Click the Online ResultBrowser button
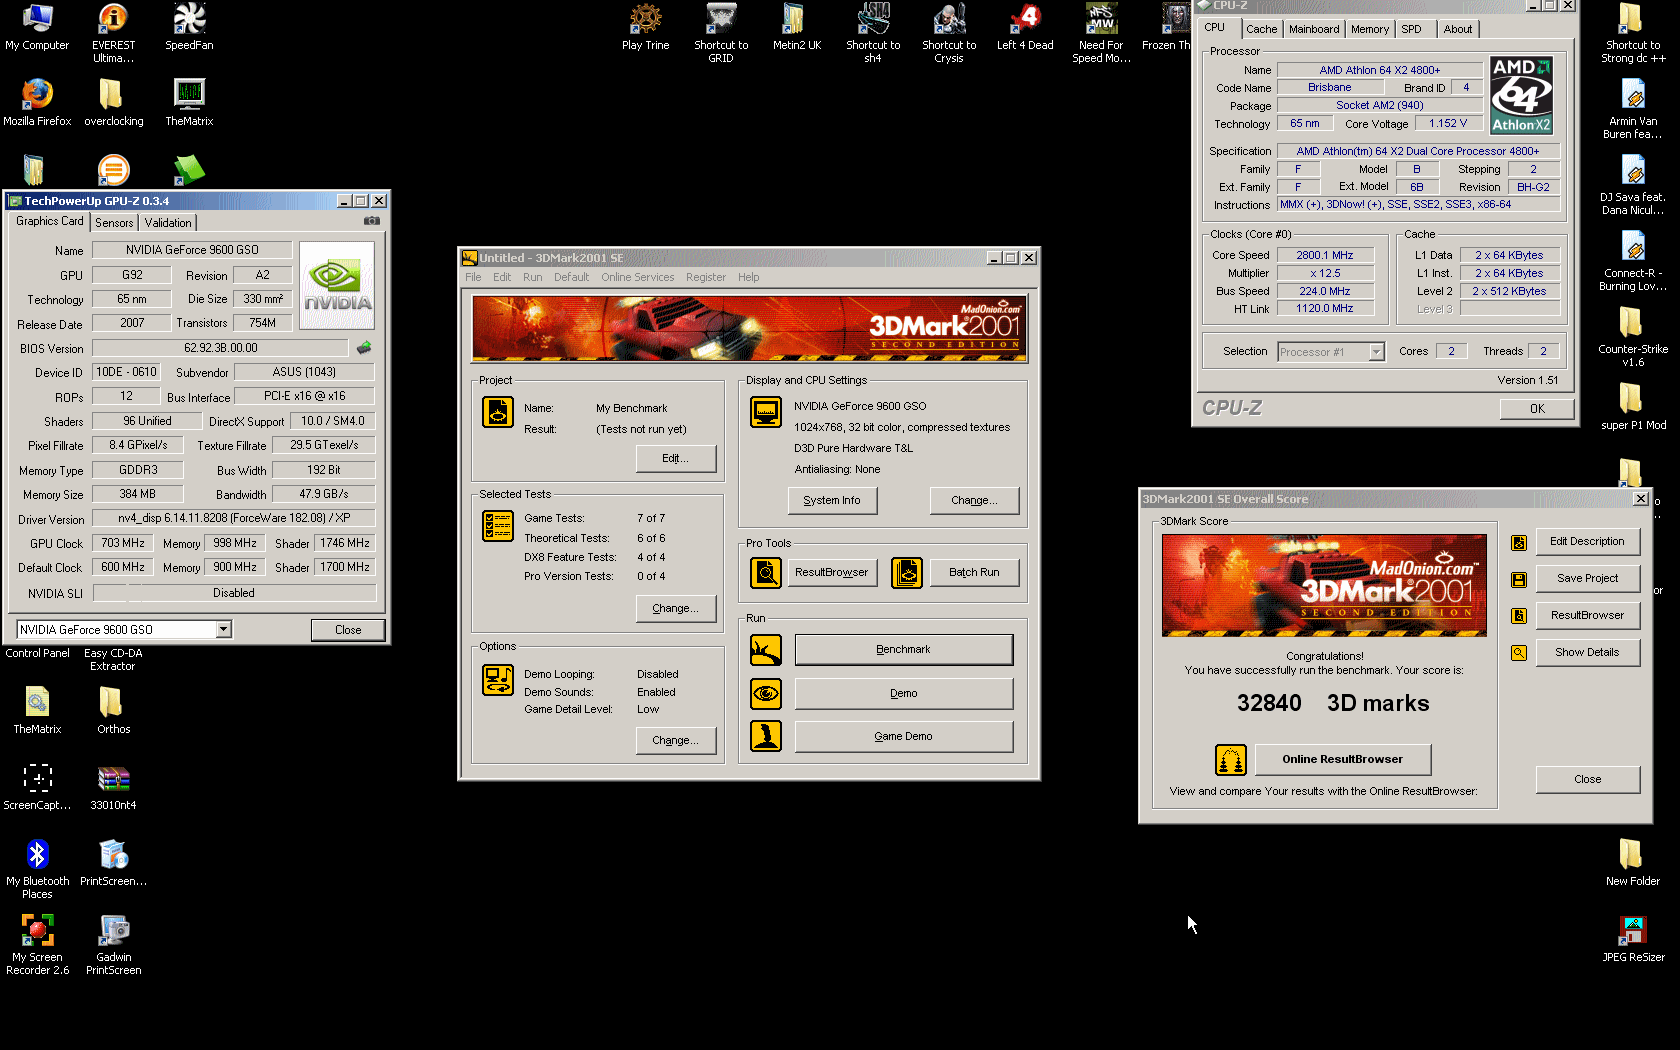 [x=1342, y=759]
